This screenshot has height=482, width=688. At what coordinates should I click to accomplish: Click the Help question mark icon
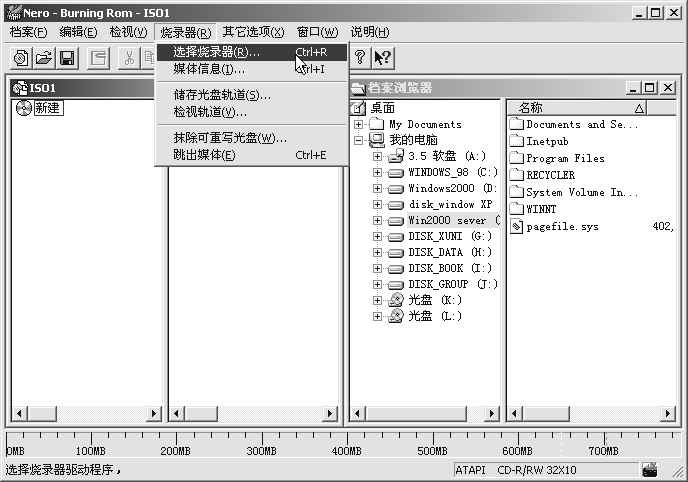(360, 58)
